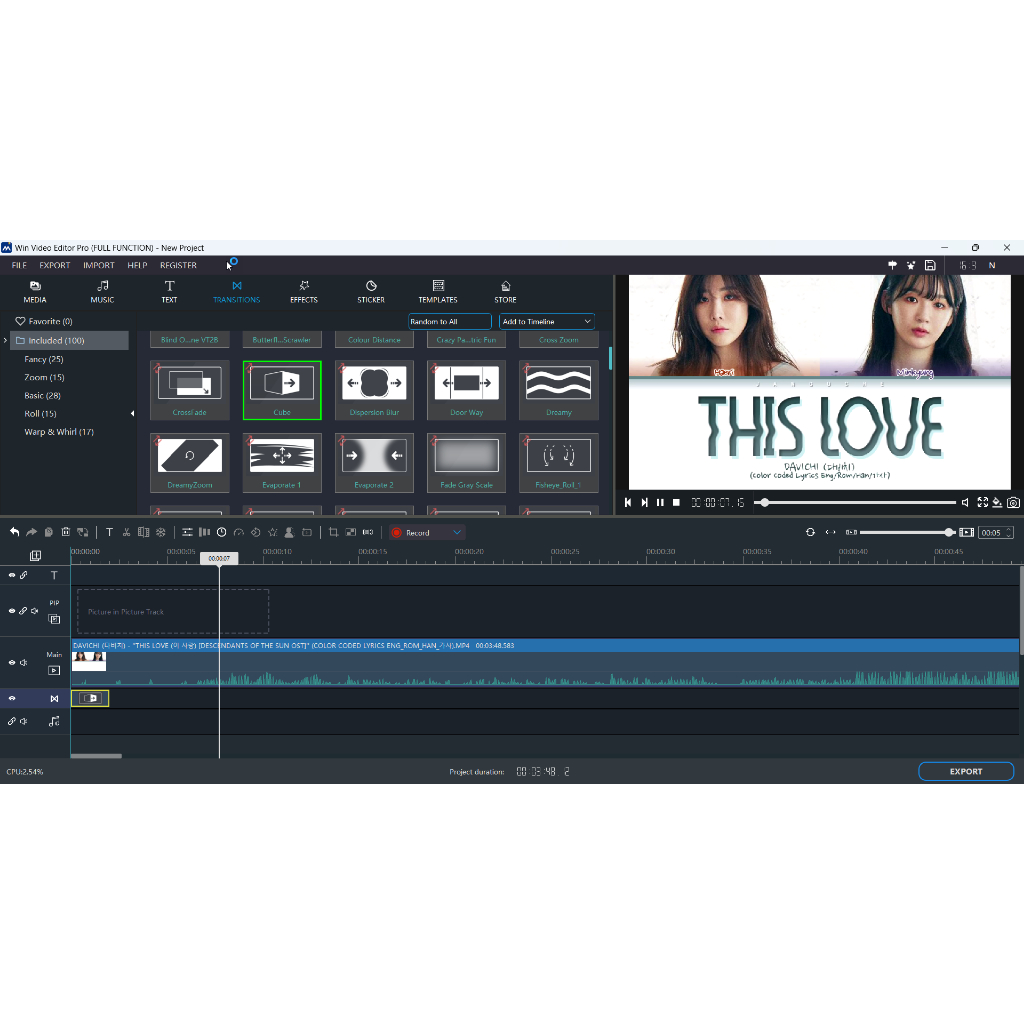Click the save project floppy icon

tap(930, 265)
